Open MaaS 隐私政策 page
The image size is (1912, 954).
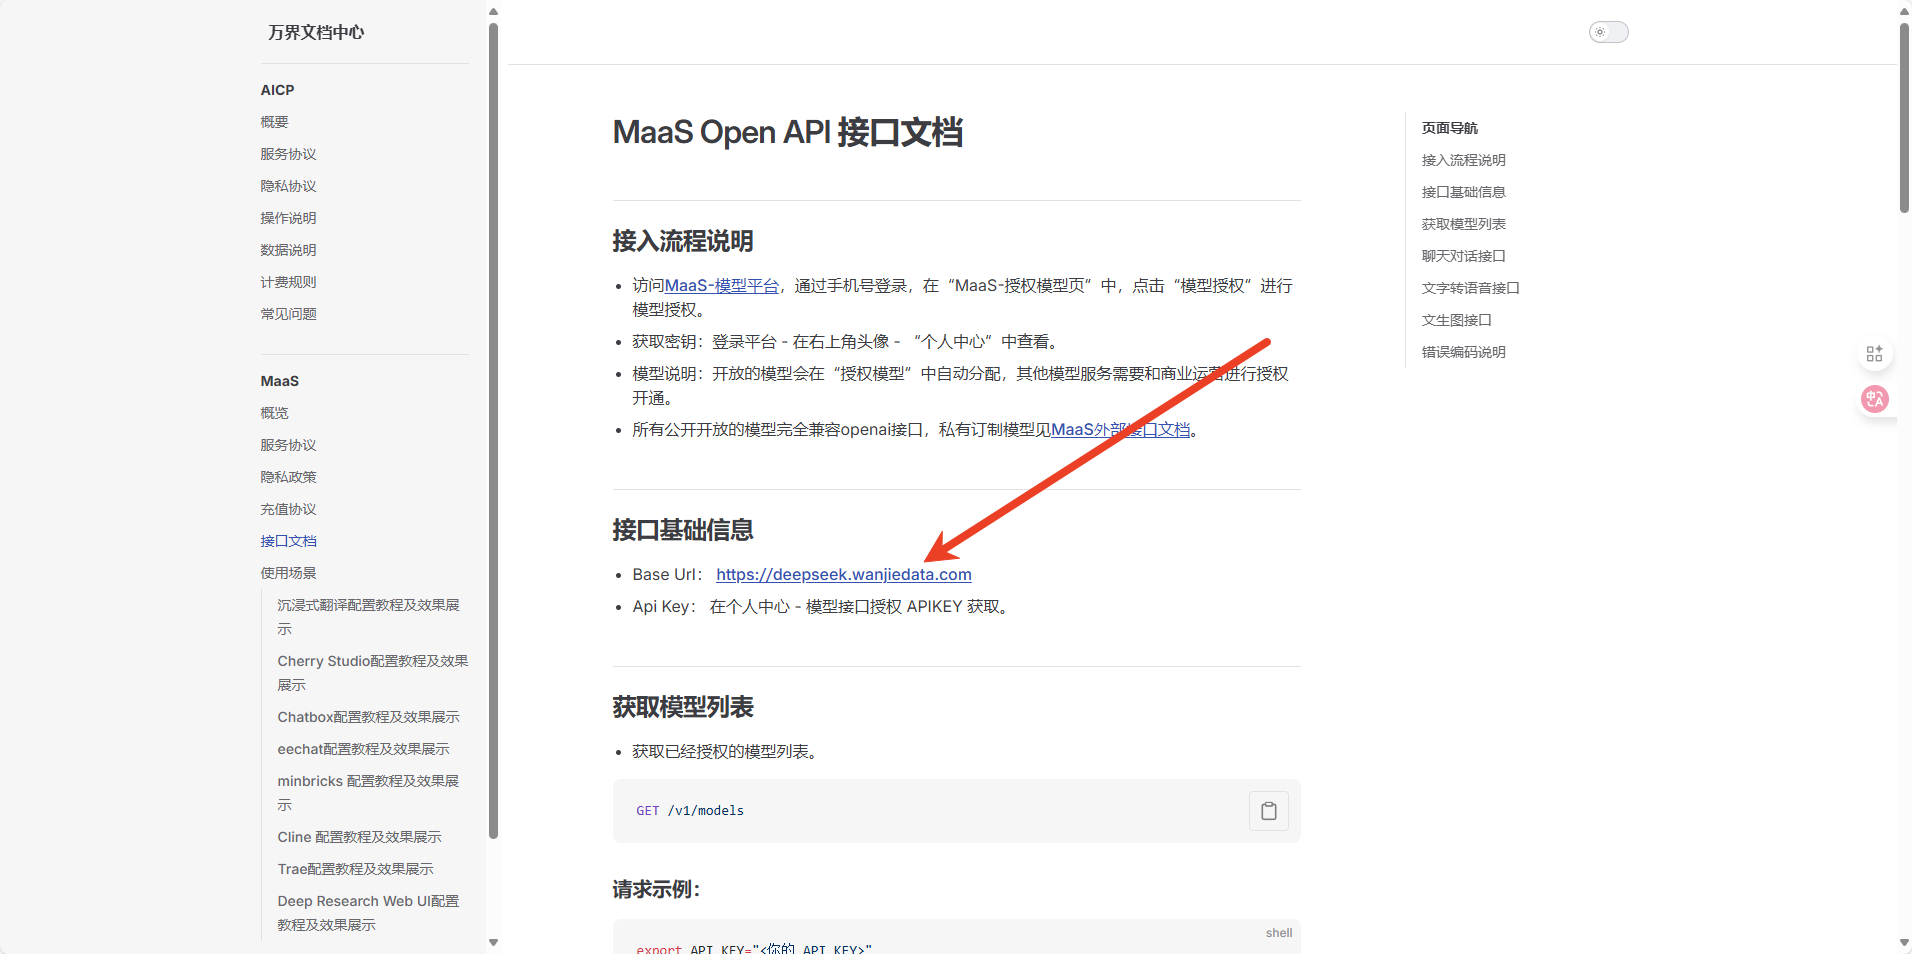point(288,477)
